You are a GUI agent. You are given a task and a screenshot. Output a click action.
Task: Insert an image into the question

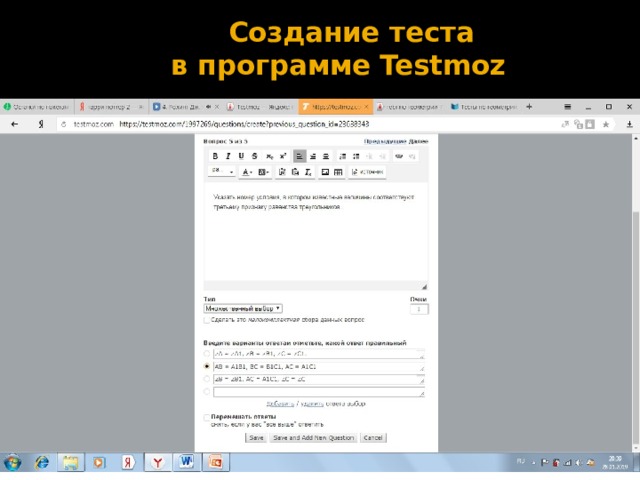coord(325,172)
